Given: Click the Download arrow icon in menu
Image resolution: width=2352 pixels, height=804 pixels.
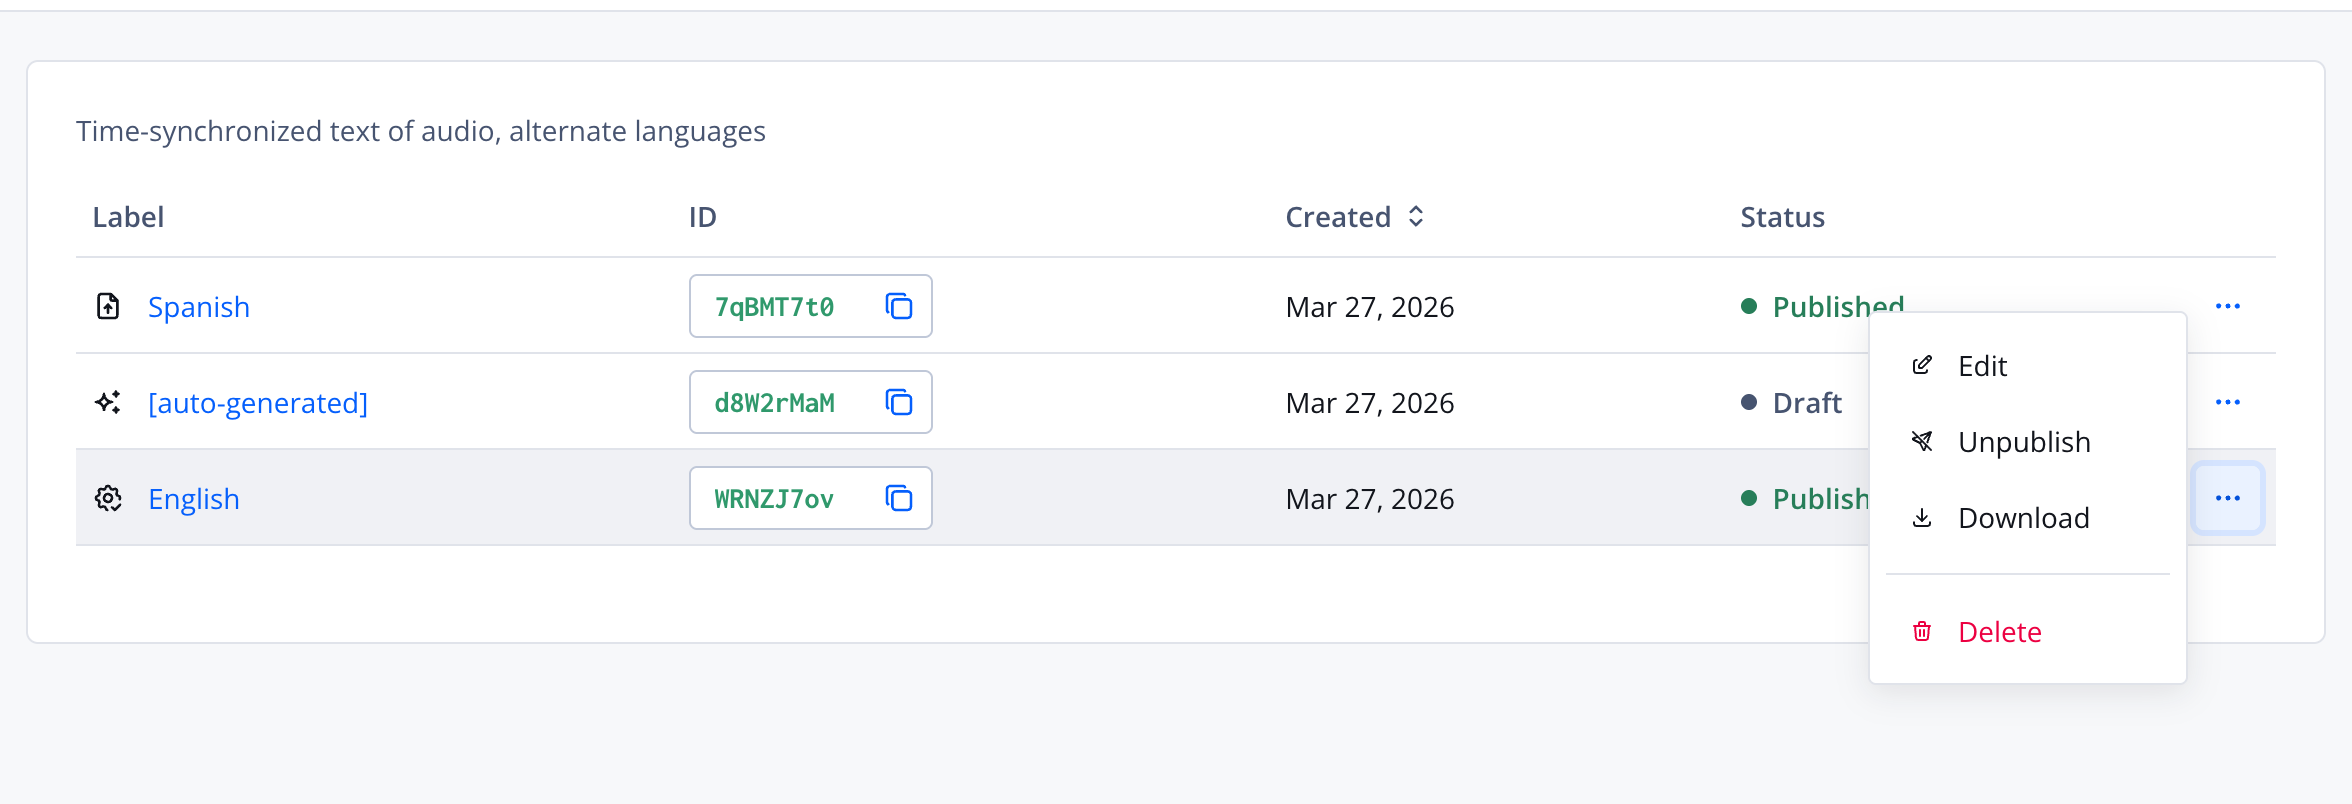Looking at the screenshot, I should pos(1922,518).
